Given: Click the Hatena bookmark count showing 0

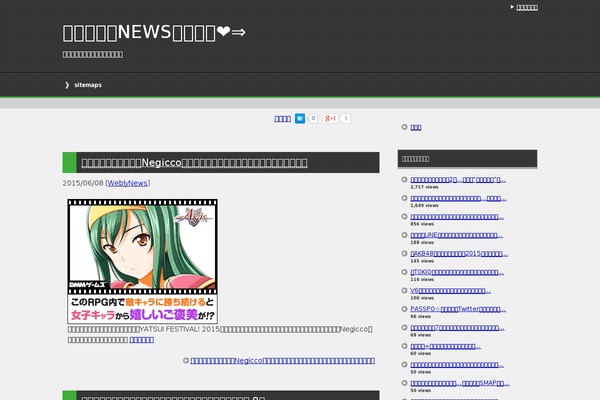Looking at the screenshot, I should tap(313, 118).
